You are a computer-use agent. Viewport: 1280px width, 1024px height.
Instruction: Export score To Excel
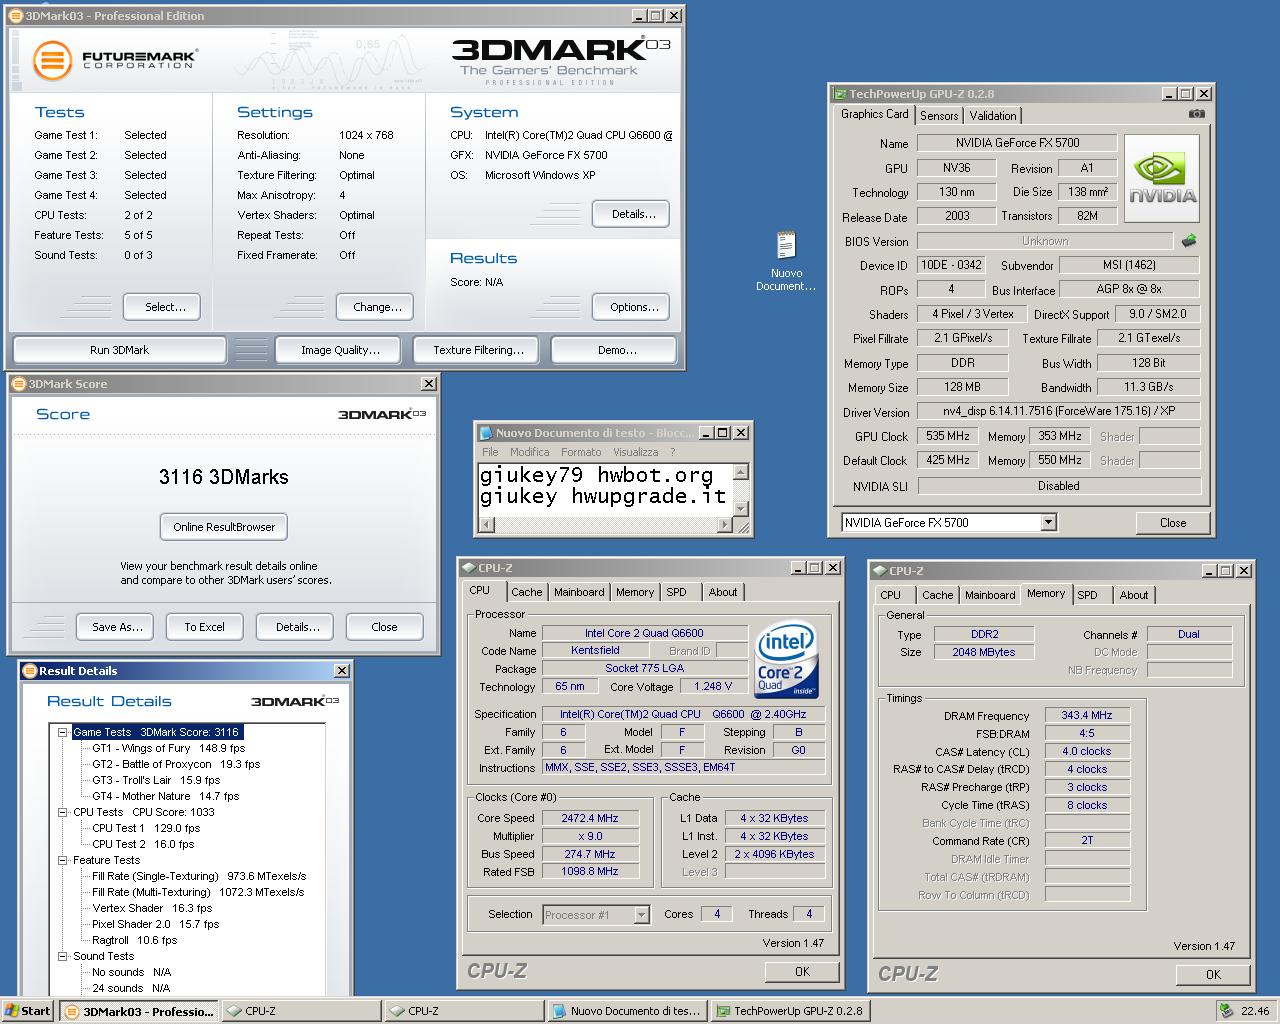[x=204, y=627]
